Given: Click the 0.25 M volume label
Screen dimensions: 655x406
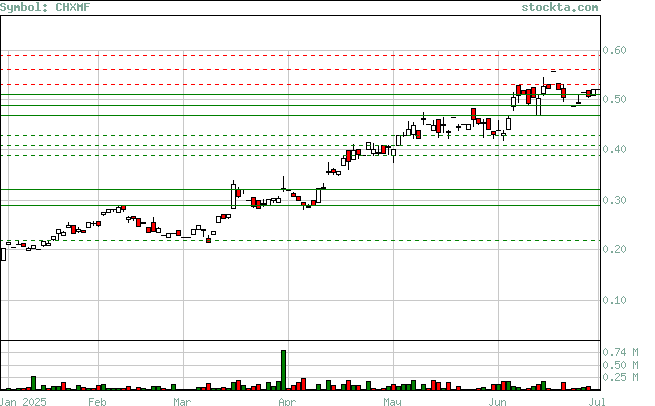Looking at the screenshot, I should tap(620, 377).
